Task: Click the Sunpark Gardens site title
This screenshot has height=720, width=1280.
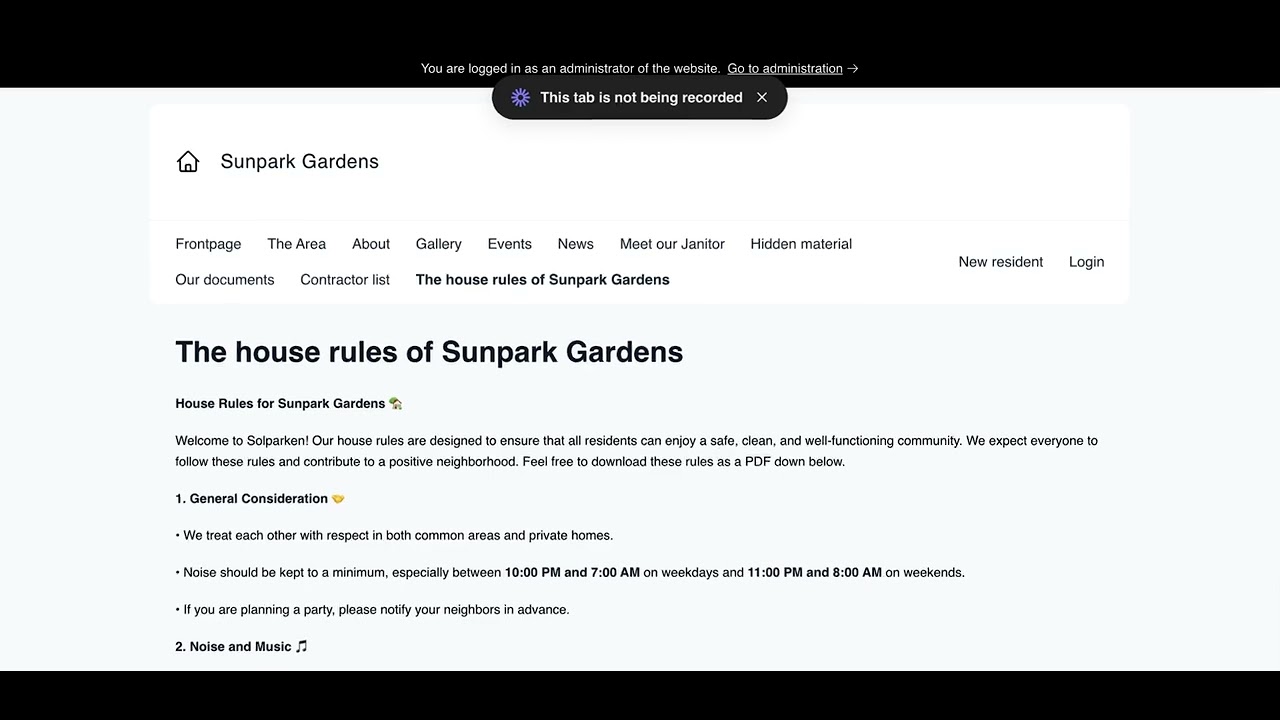Action: click(299, 162)
